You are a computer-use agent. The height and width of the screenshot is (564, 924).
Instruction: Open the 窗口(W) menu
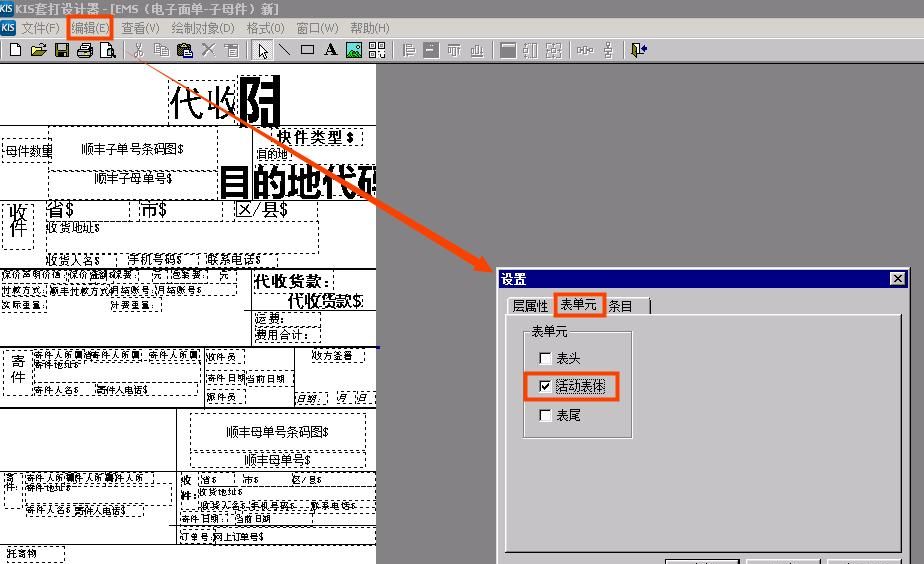tap(317, 28)
